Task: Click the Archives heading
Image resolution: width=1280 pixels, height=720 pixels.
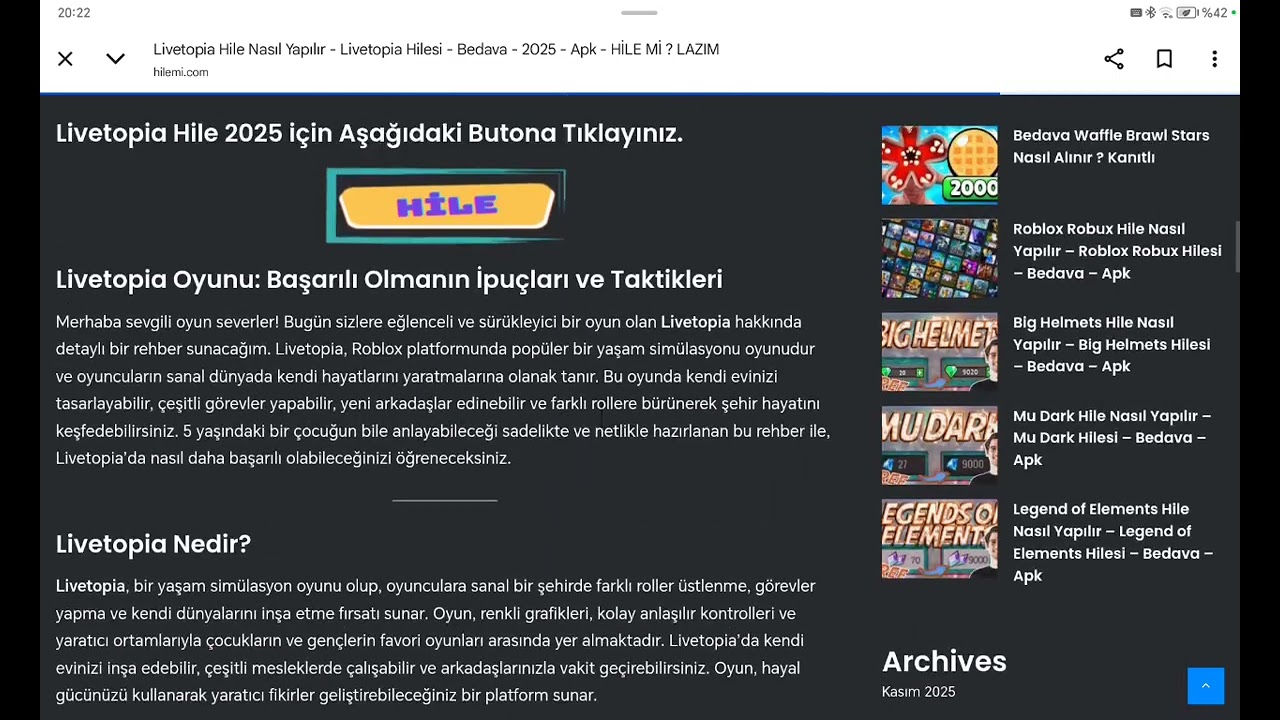Action: tap(944, 661)
